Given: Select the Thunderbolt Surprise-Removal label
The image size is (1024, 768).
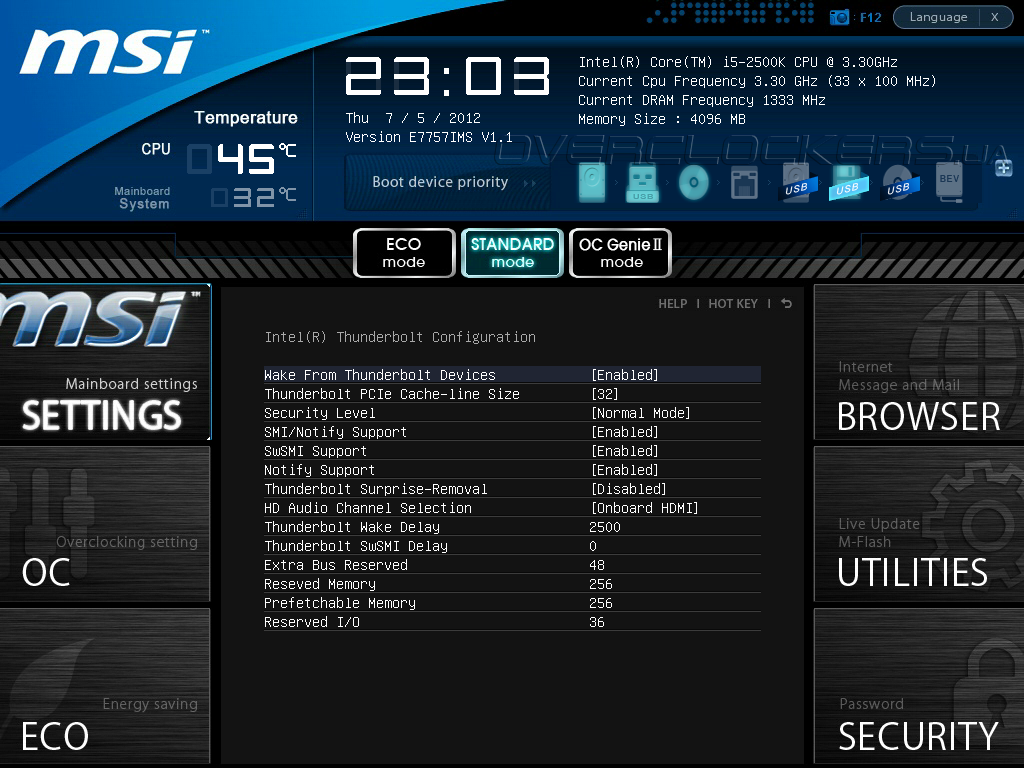Looking at the screenshot, I should [x=376, y=488].
